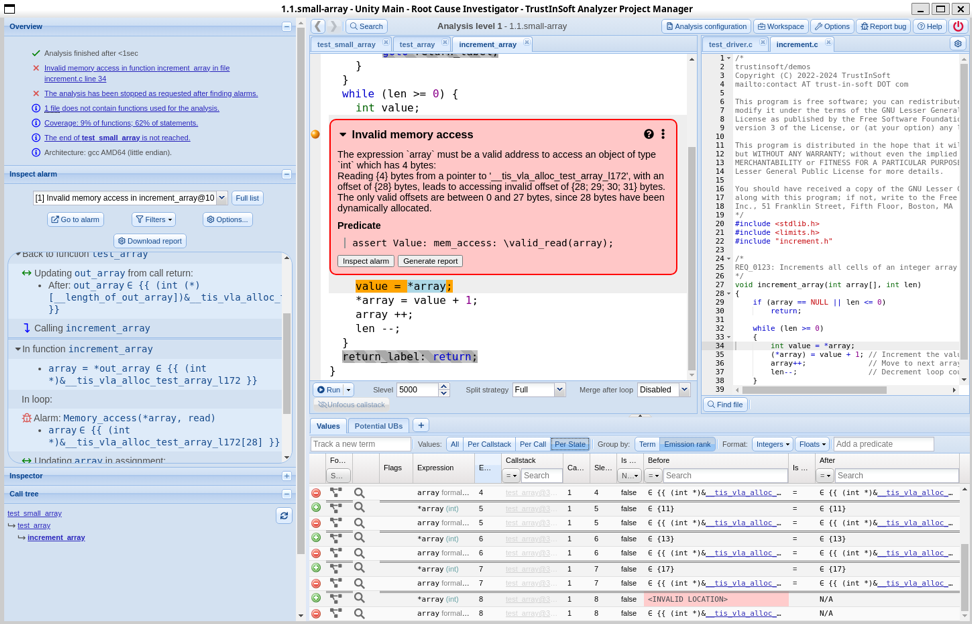Select All values mode
The image size is (972, 624).
tap(454, 444)
